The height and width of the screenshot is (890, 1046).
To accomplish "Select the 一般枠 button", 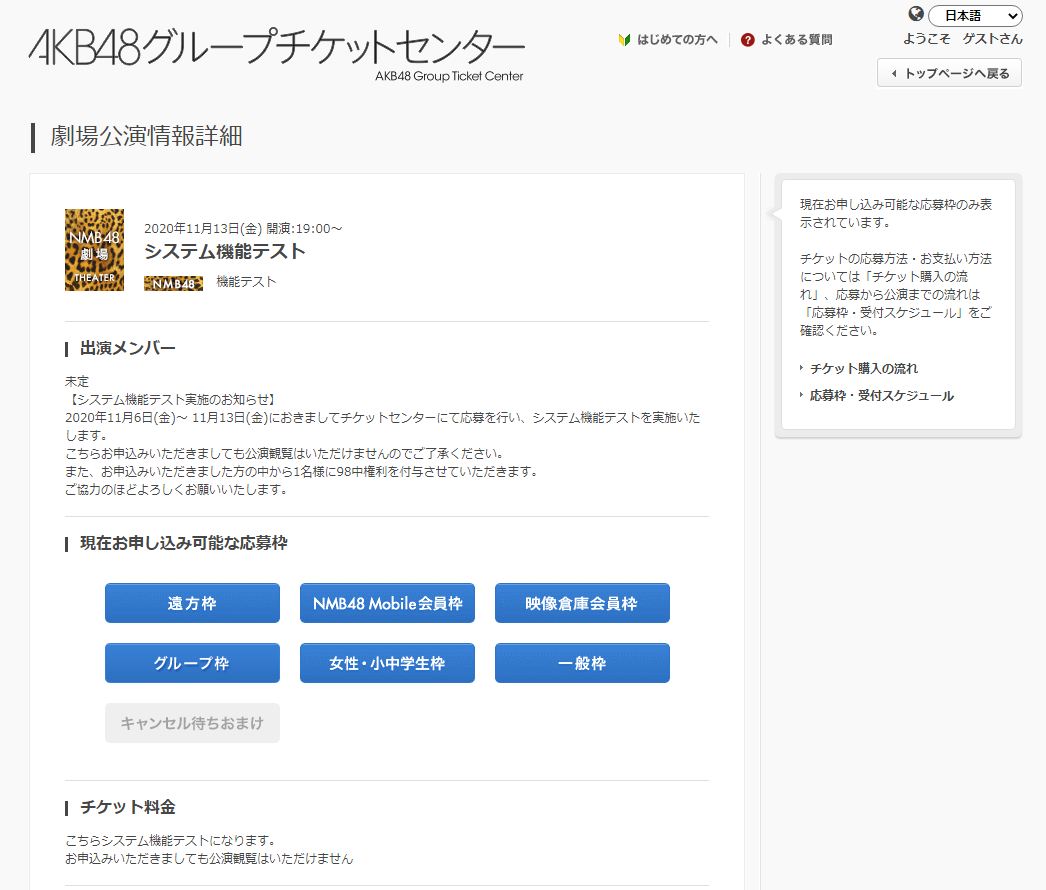I will [x=582, y=663].
